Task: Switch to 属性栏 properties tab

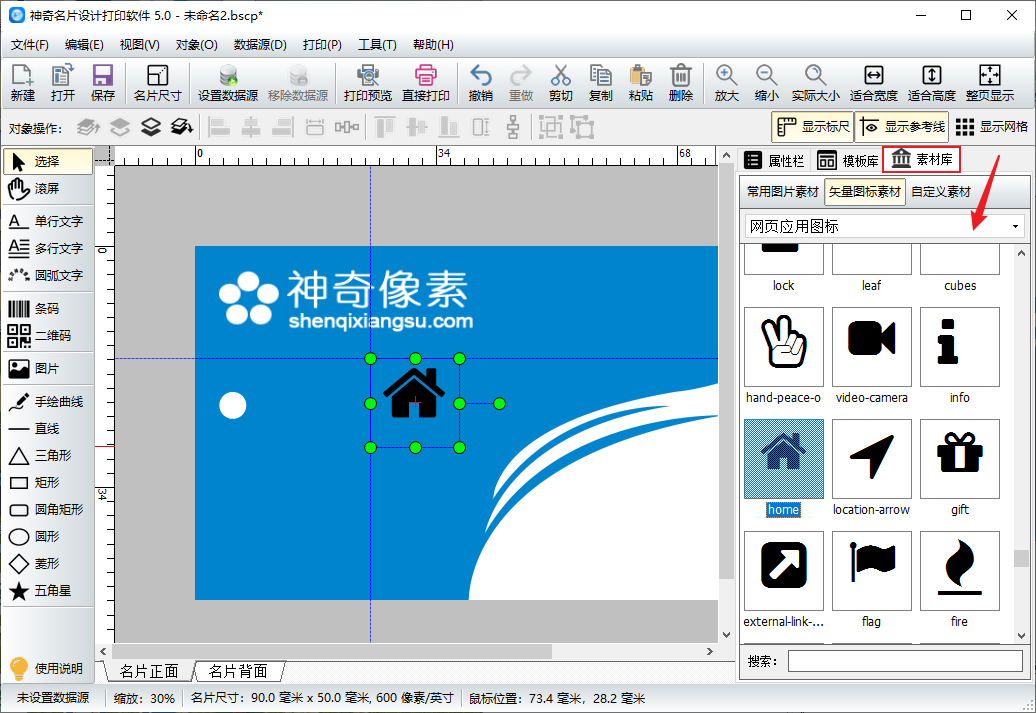Action: tap(774, 161)
